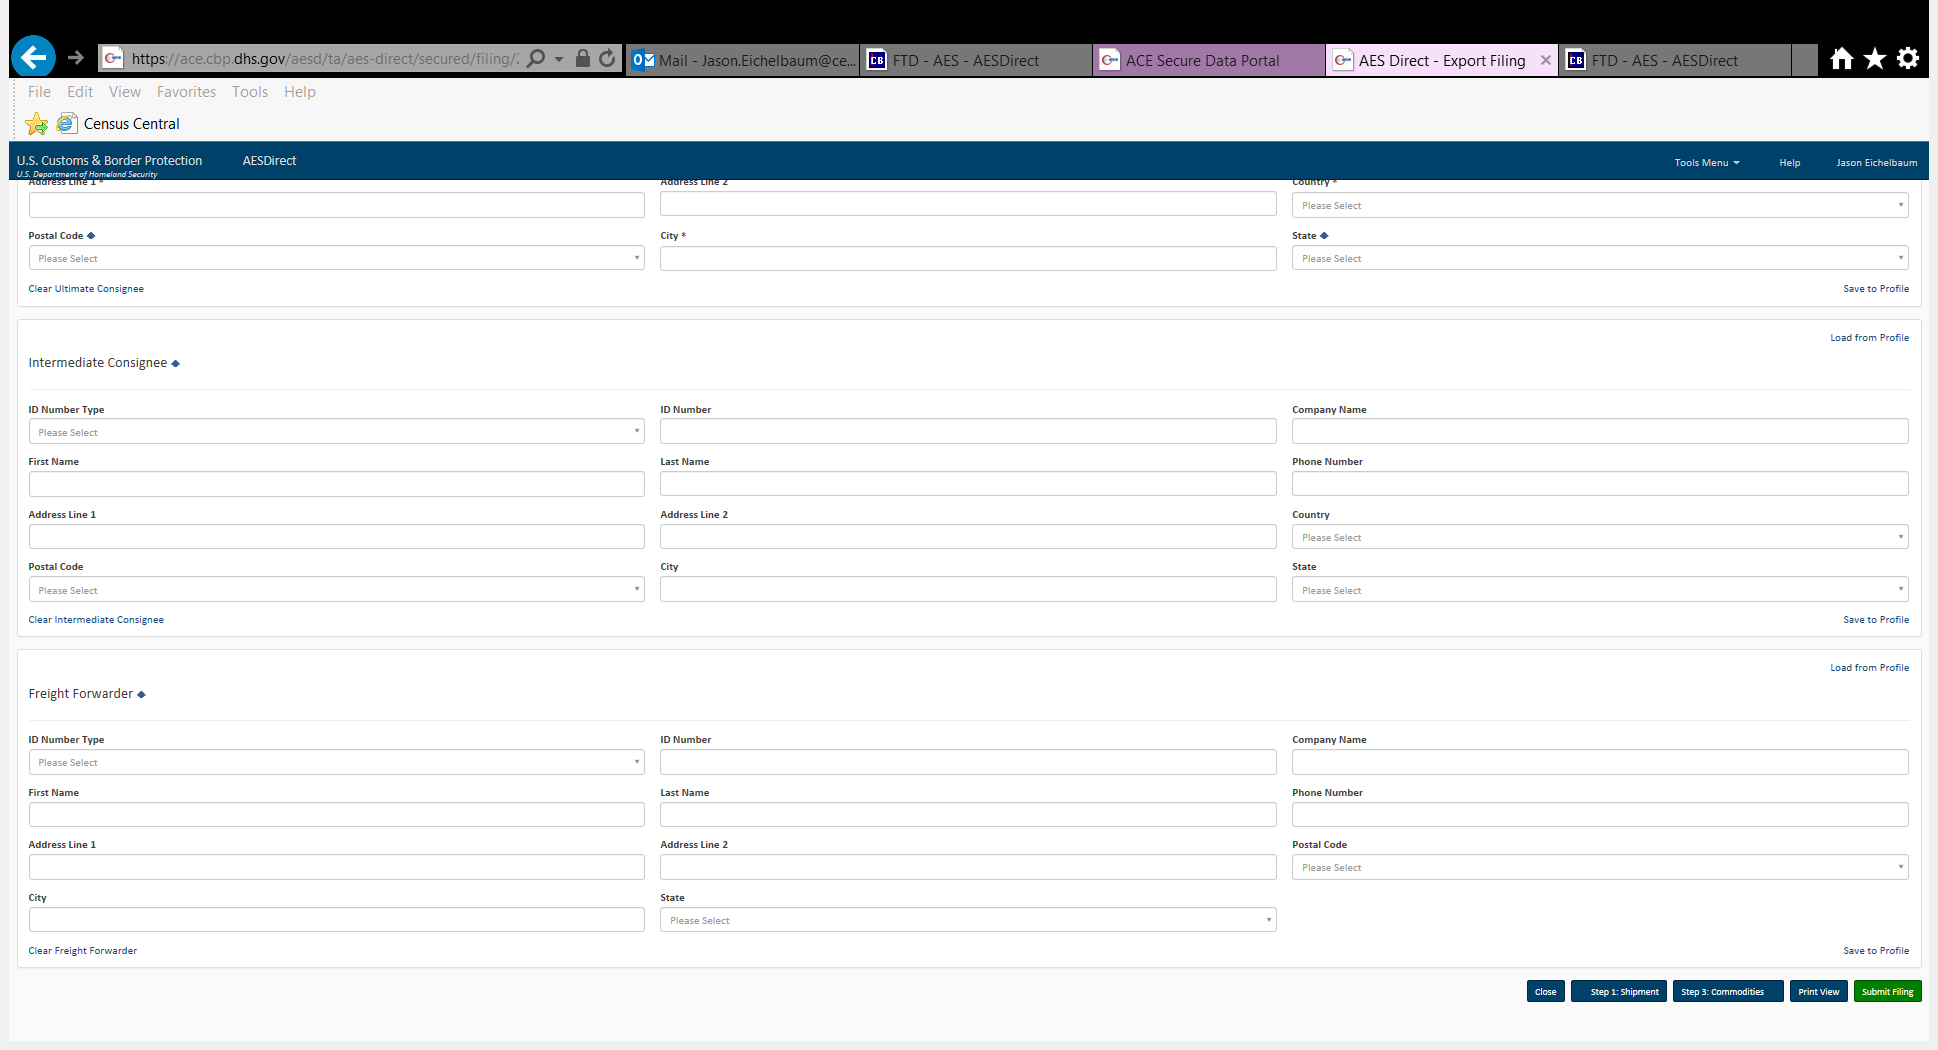Click Freight Forwarder Company Name field
This screenshot has width=1938, height=1050.
click(1599, 762)
